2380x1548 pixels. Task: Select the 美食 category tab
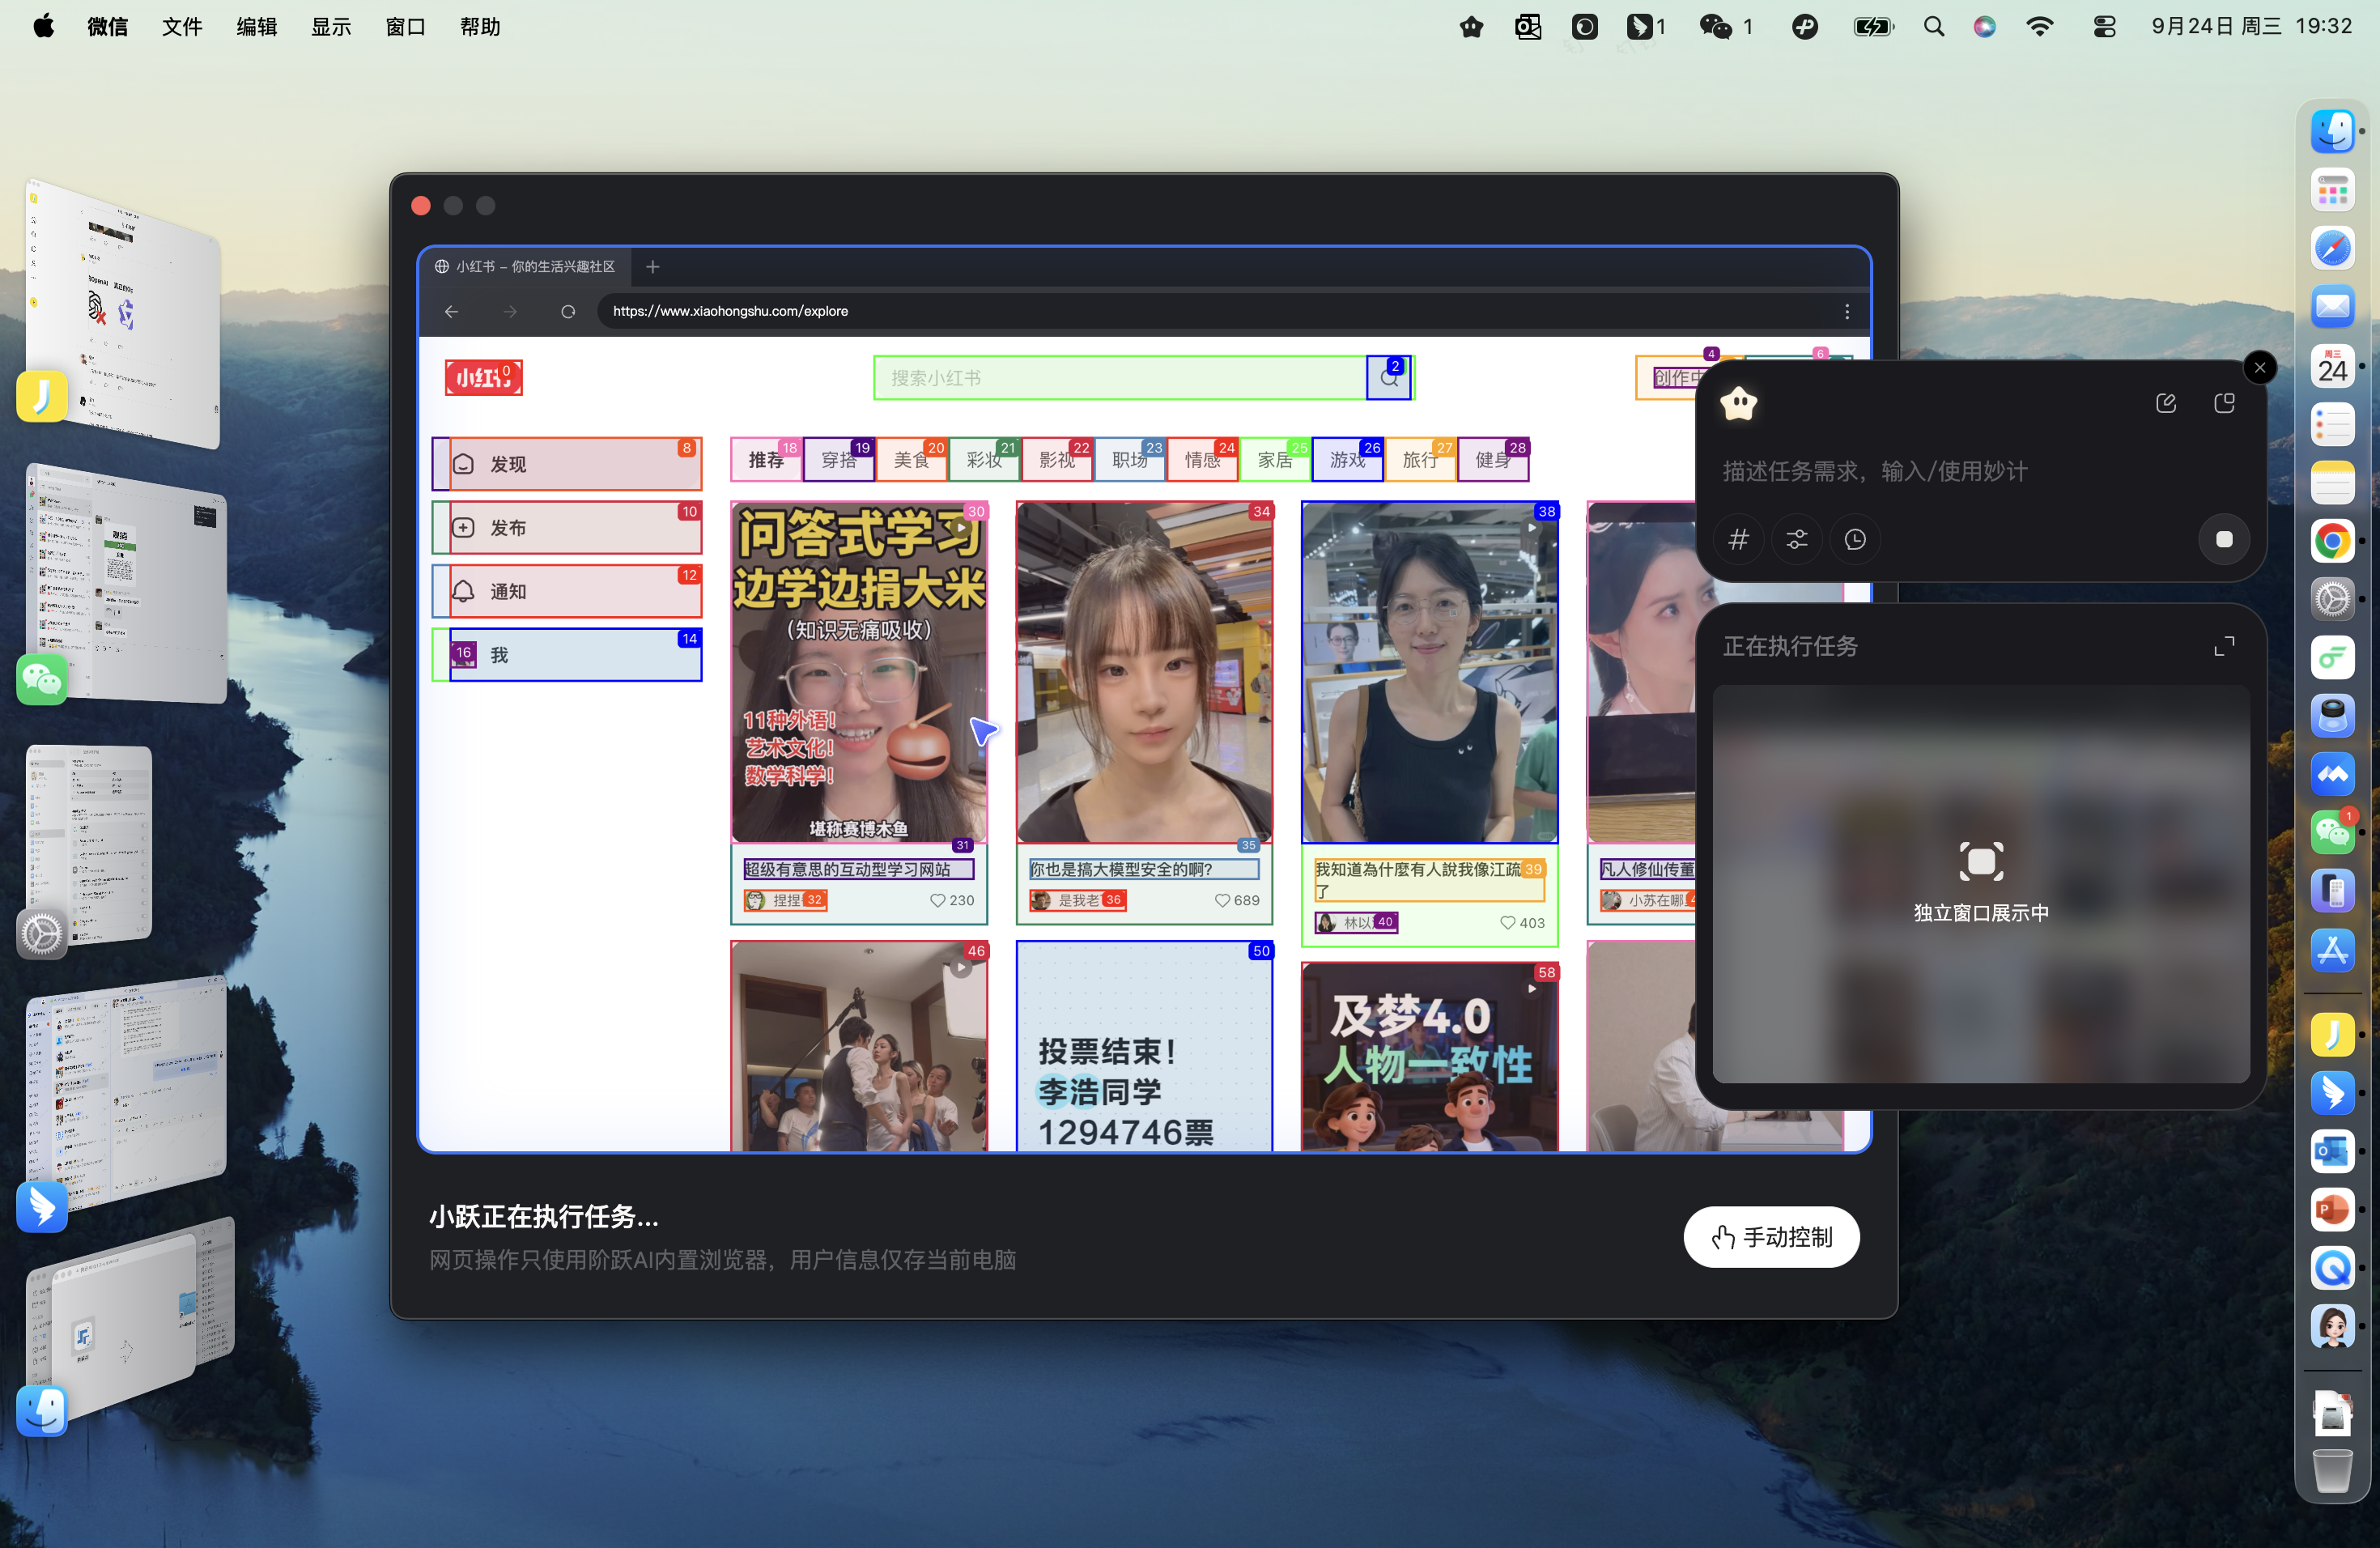(x=912, y=460)
